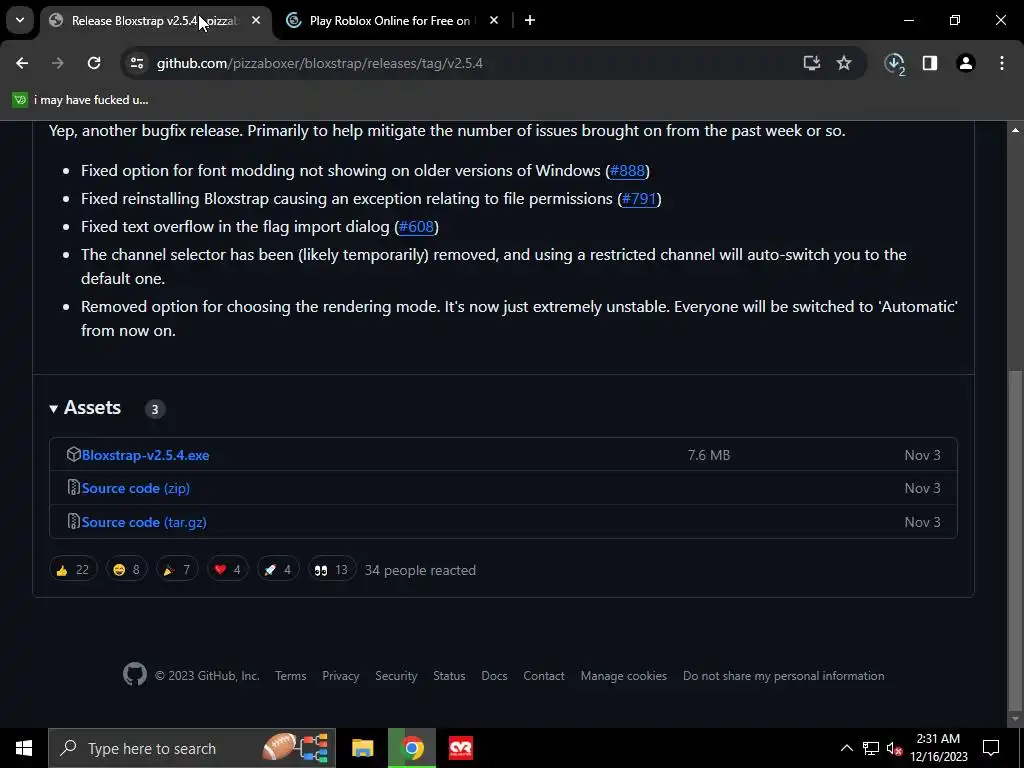
Task: Click the file icon beside Source code (tar.gz)
Action: (73, 521)
